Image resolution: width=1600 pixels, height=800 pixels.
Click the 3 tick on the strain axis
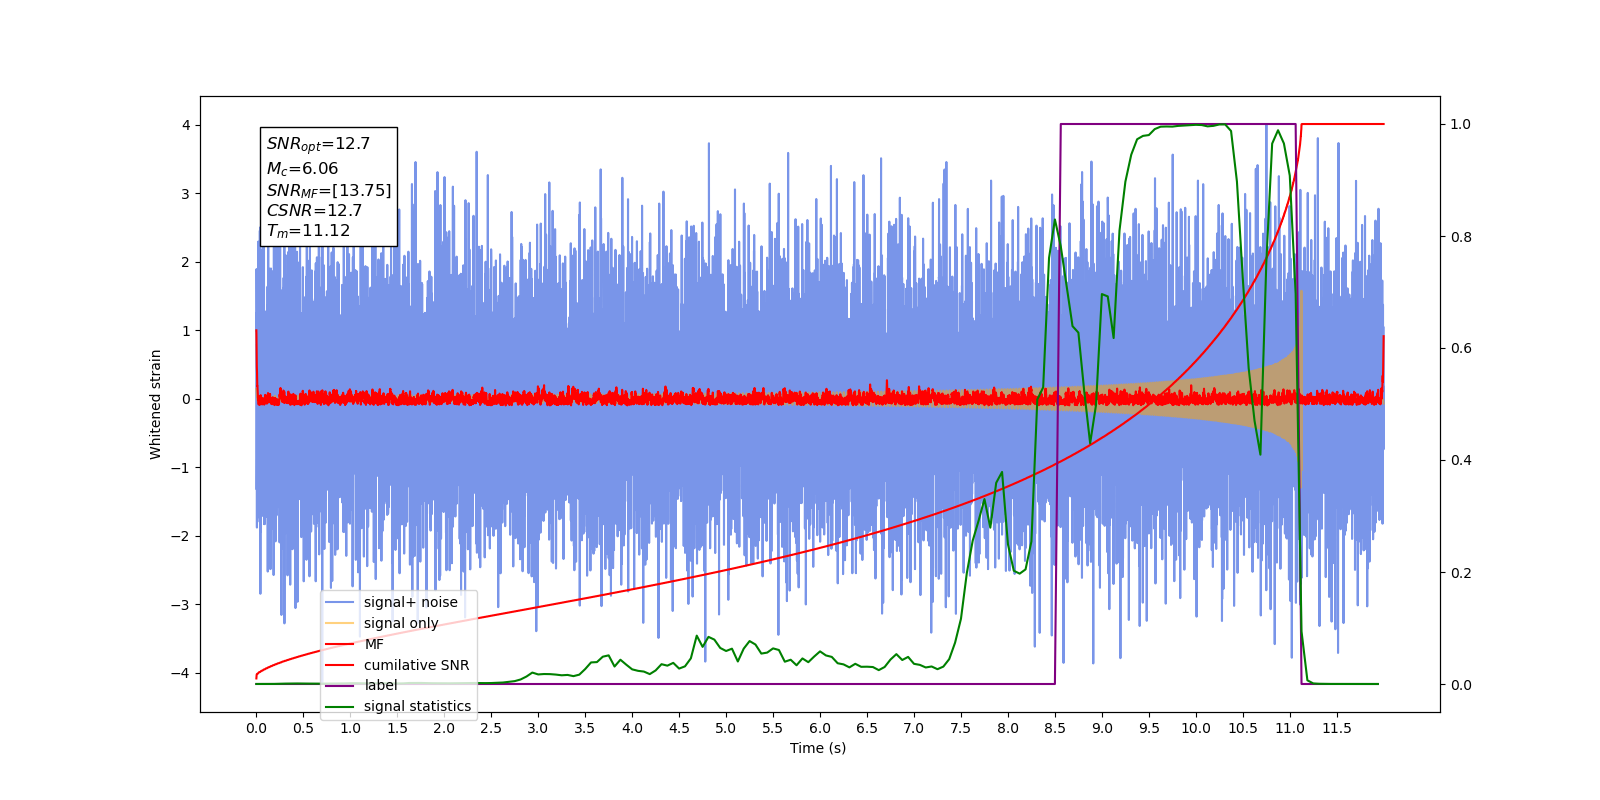(x=186, y=194)
